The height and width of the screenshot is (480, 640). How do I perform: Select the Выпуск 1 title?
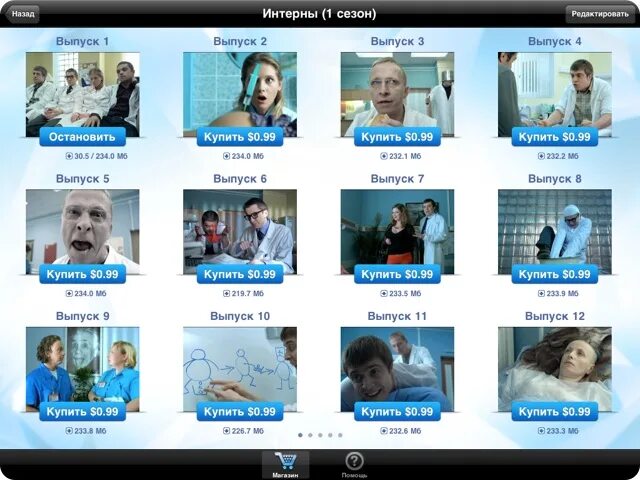(x=82, y=41)
